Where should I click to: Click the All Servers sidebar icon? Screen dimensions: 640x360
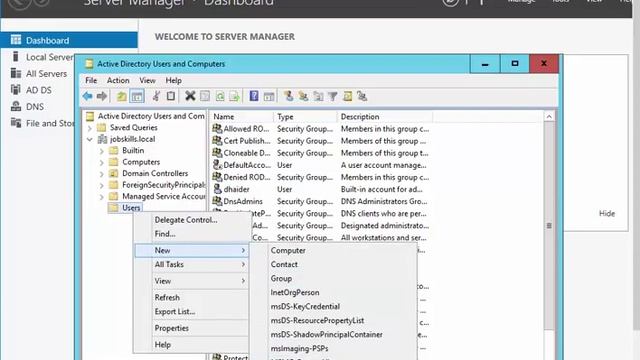[x=16, y=73]
